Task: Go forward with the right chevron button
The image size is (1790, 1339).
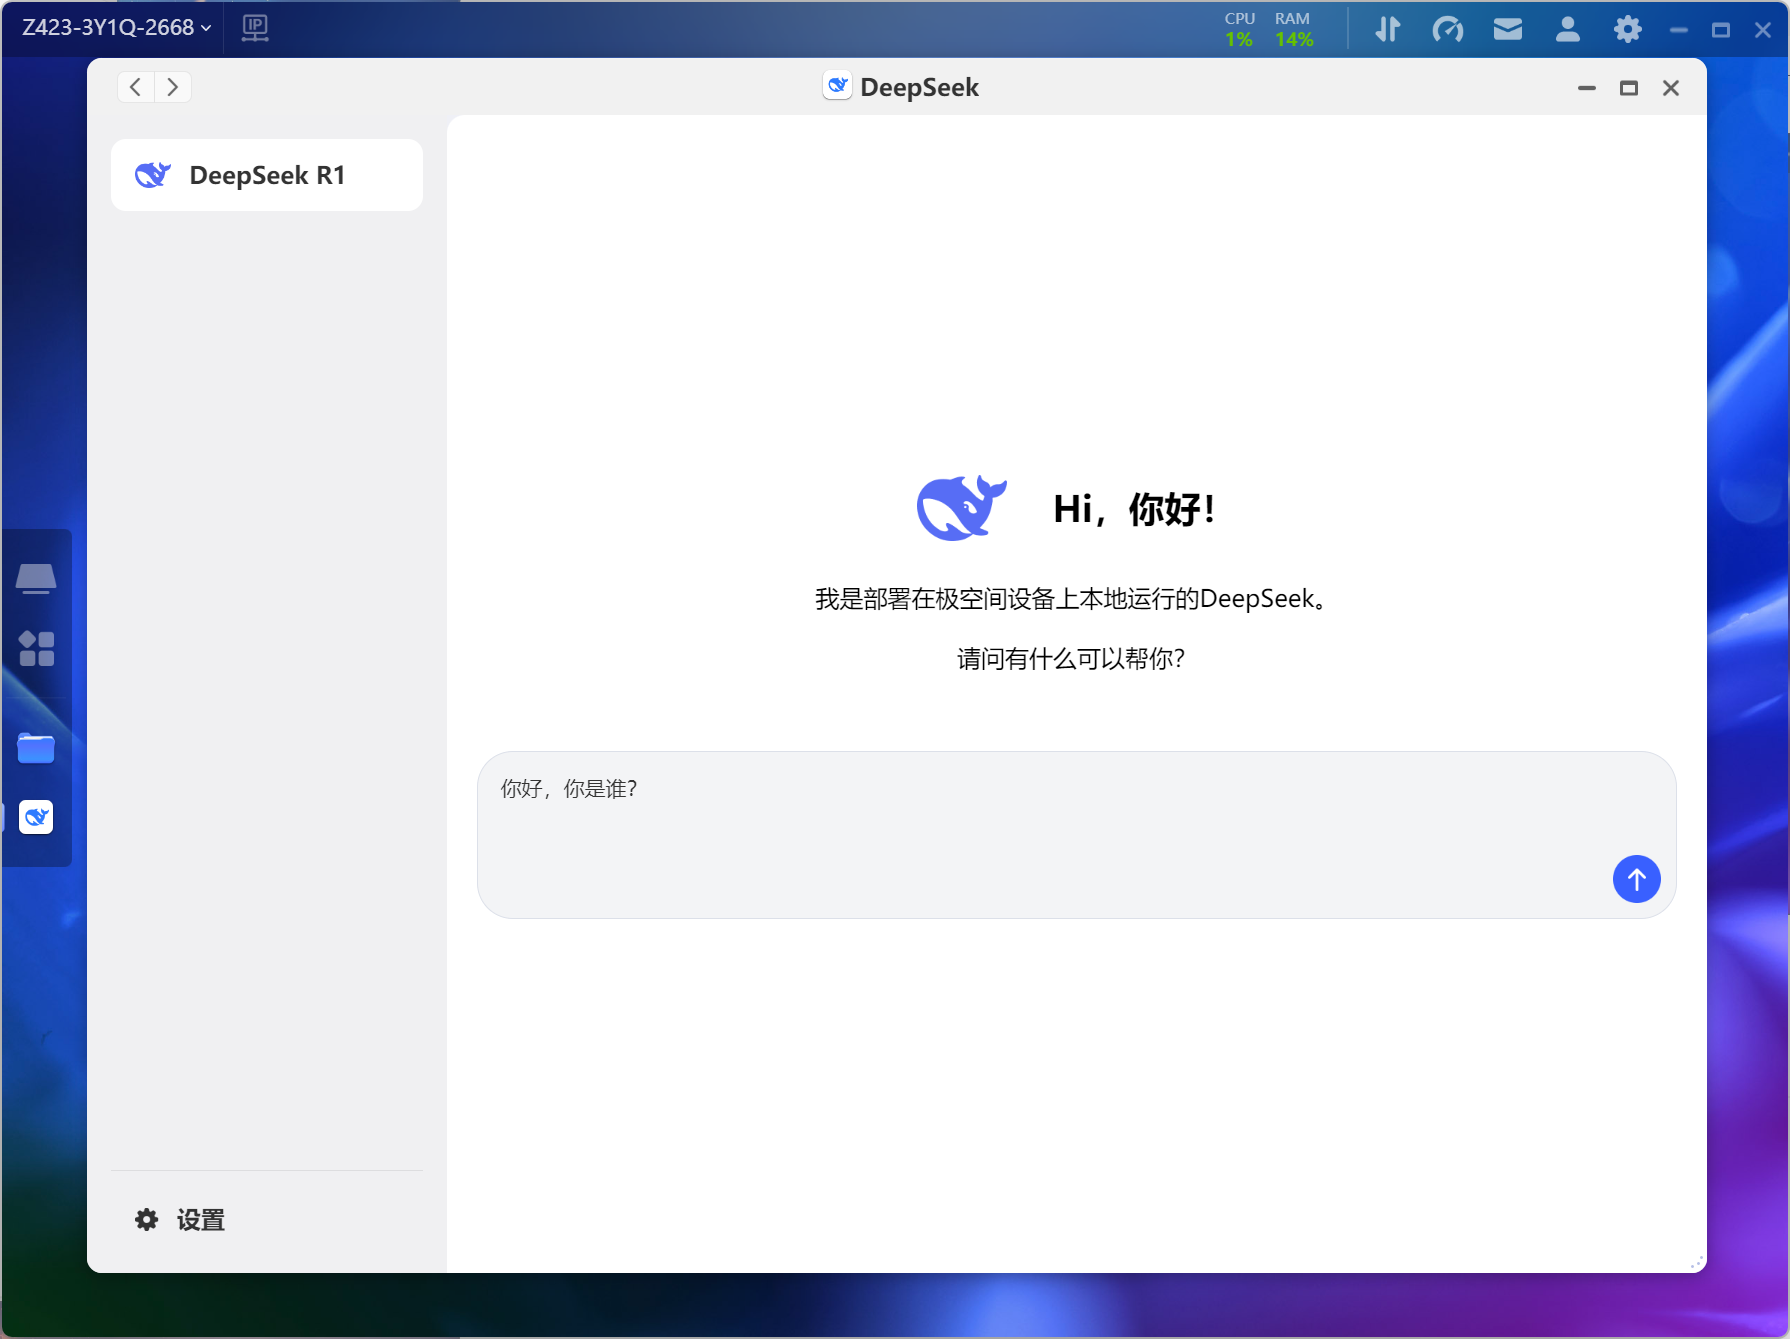Action: point(173,87)
